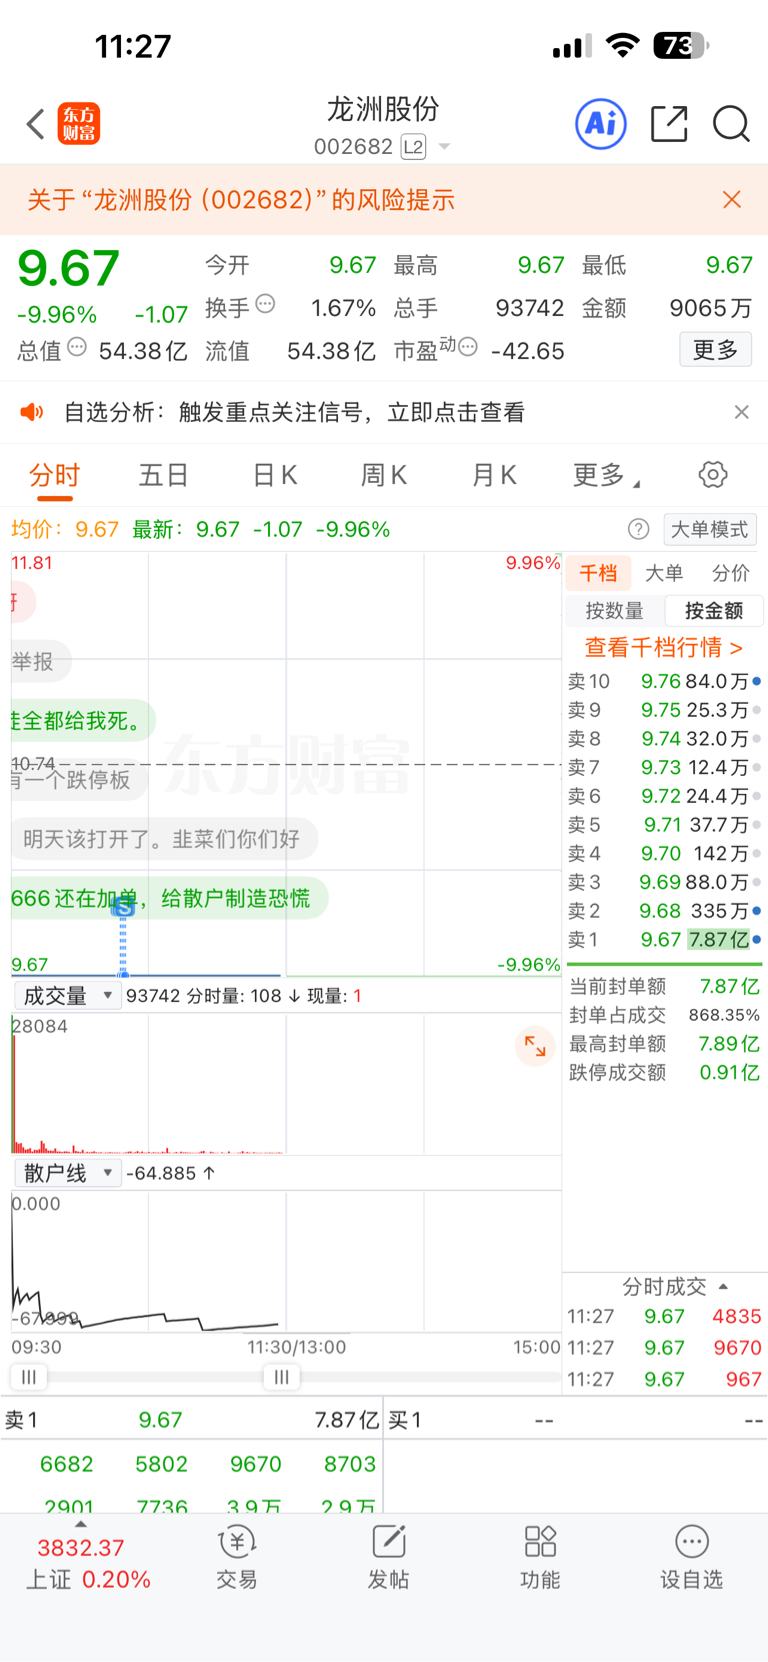Open the search magnifier icon
768x1662 pixels.
pyautogui.click(x=731, y=124)
